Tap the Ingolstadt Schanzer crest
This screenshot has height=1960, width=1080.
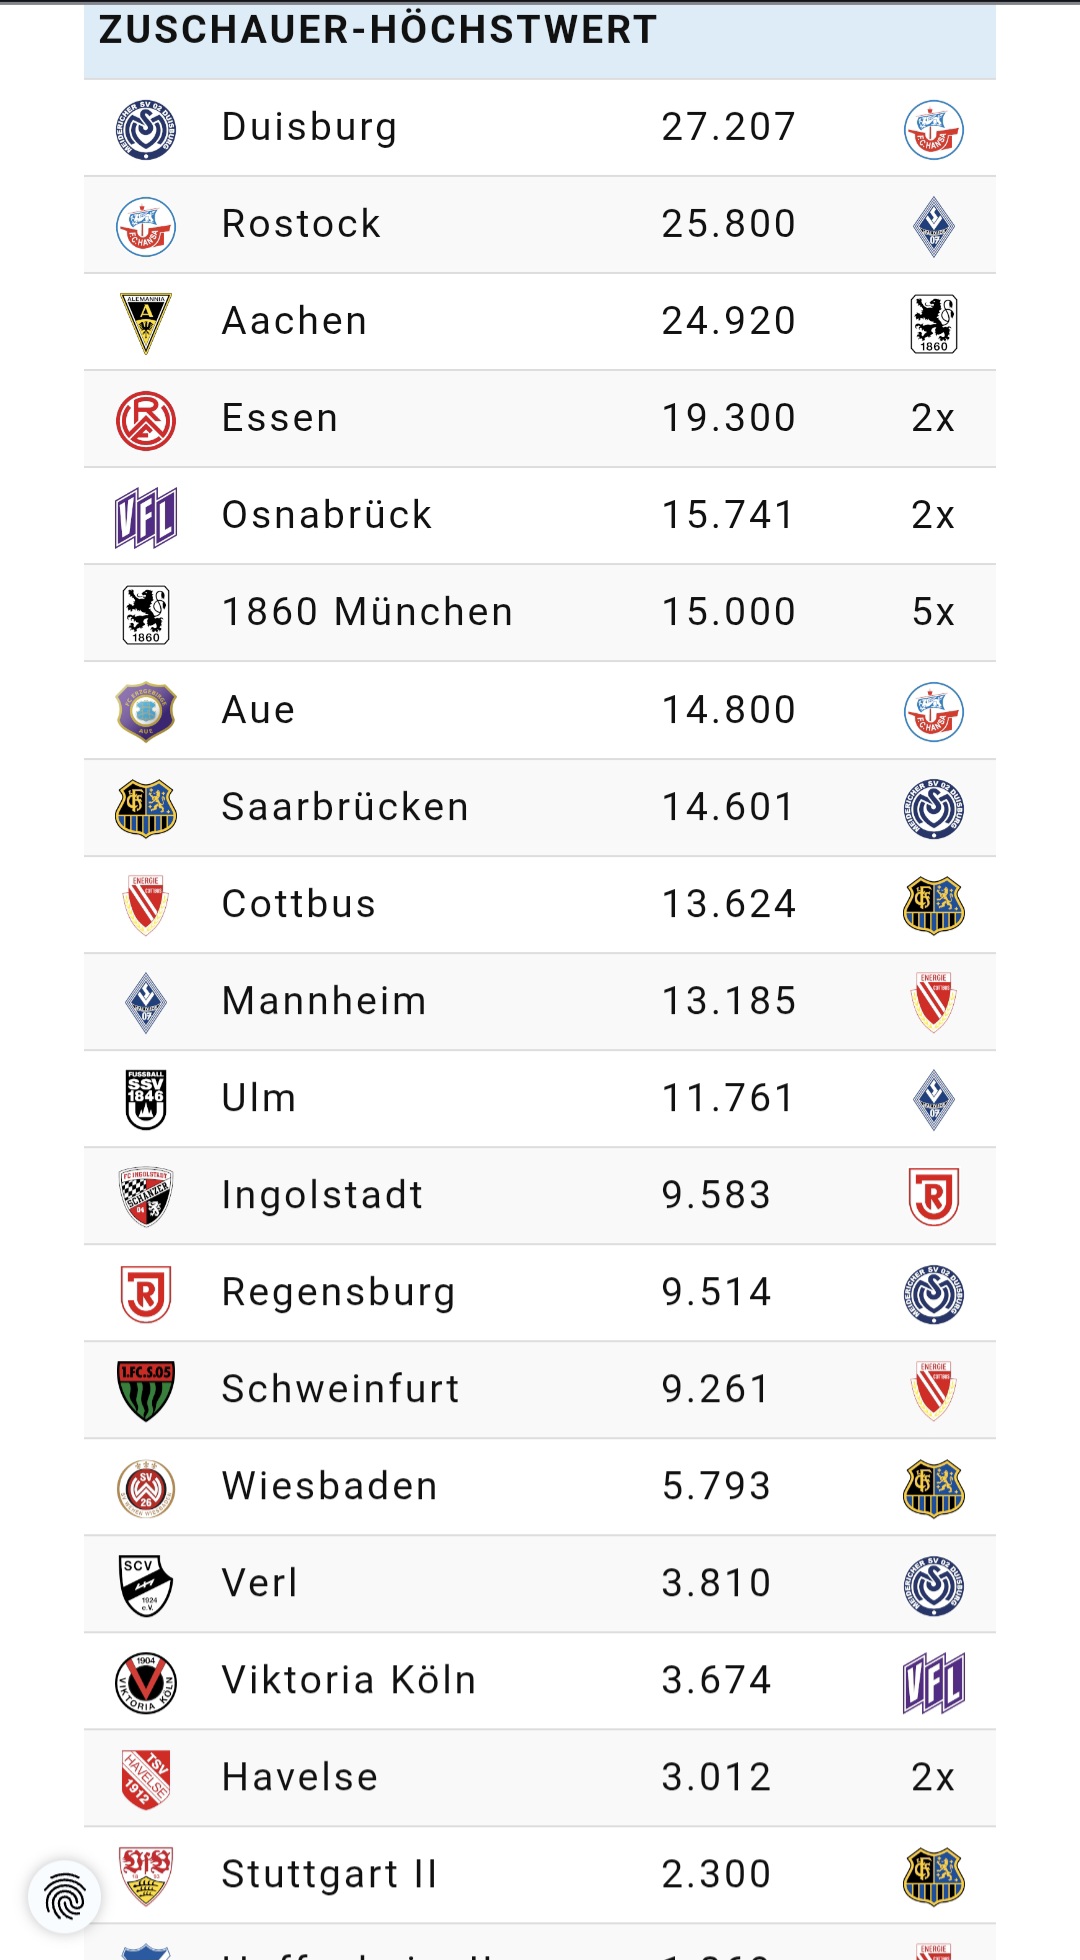point(146,1196)
